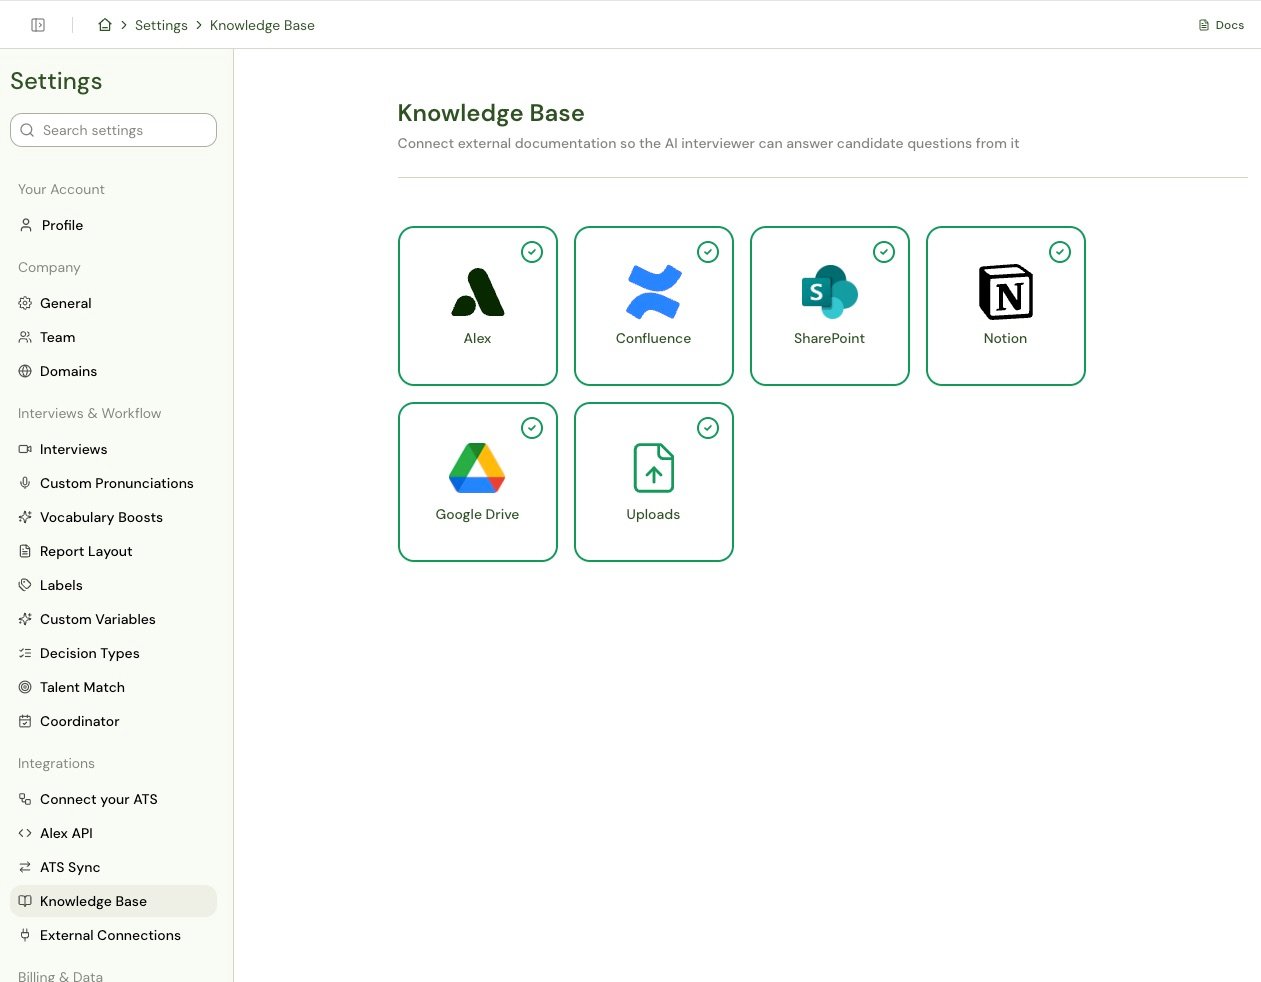Image resolution: width=1261 pixels, height=982 pixels.
Task: Open Custom Variables settings
Action: pyautogui.click(x=113, y=619)
